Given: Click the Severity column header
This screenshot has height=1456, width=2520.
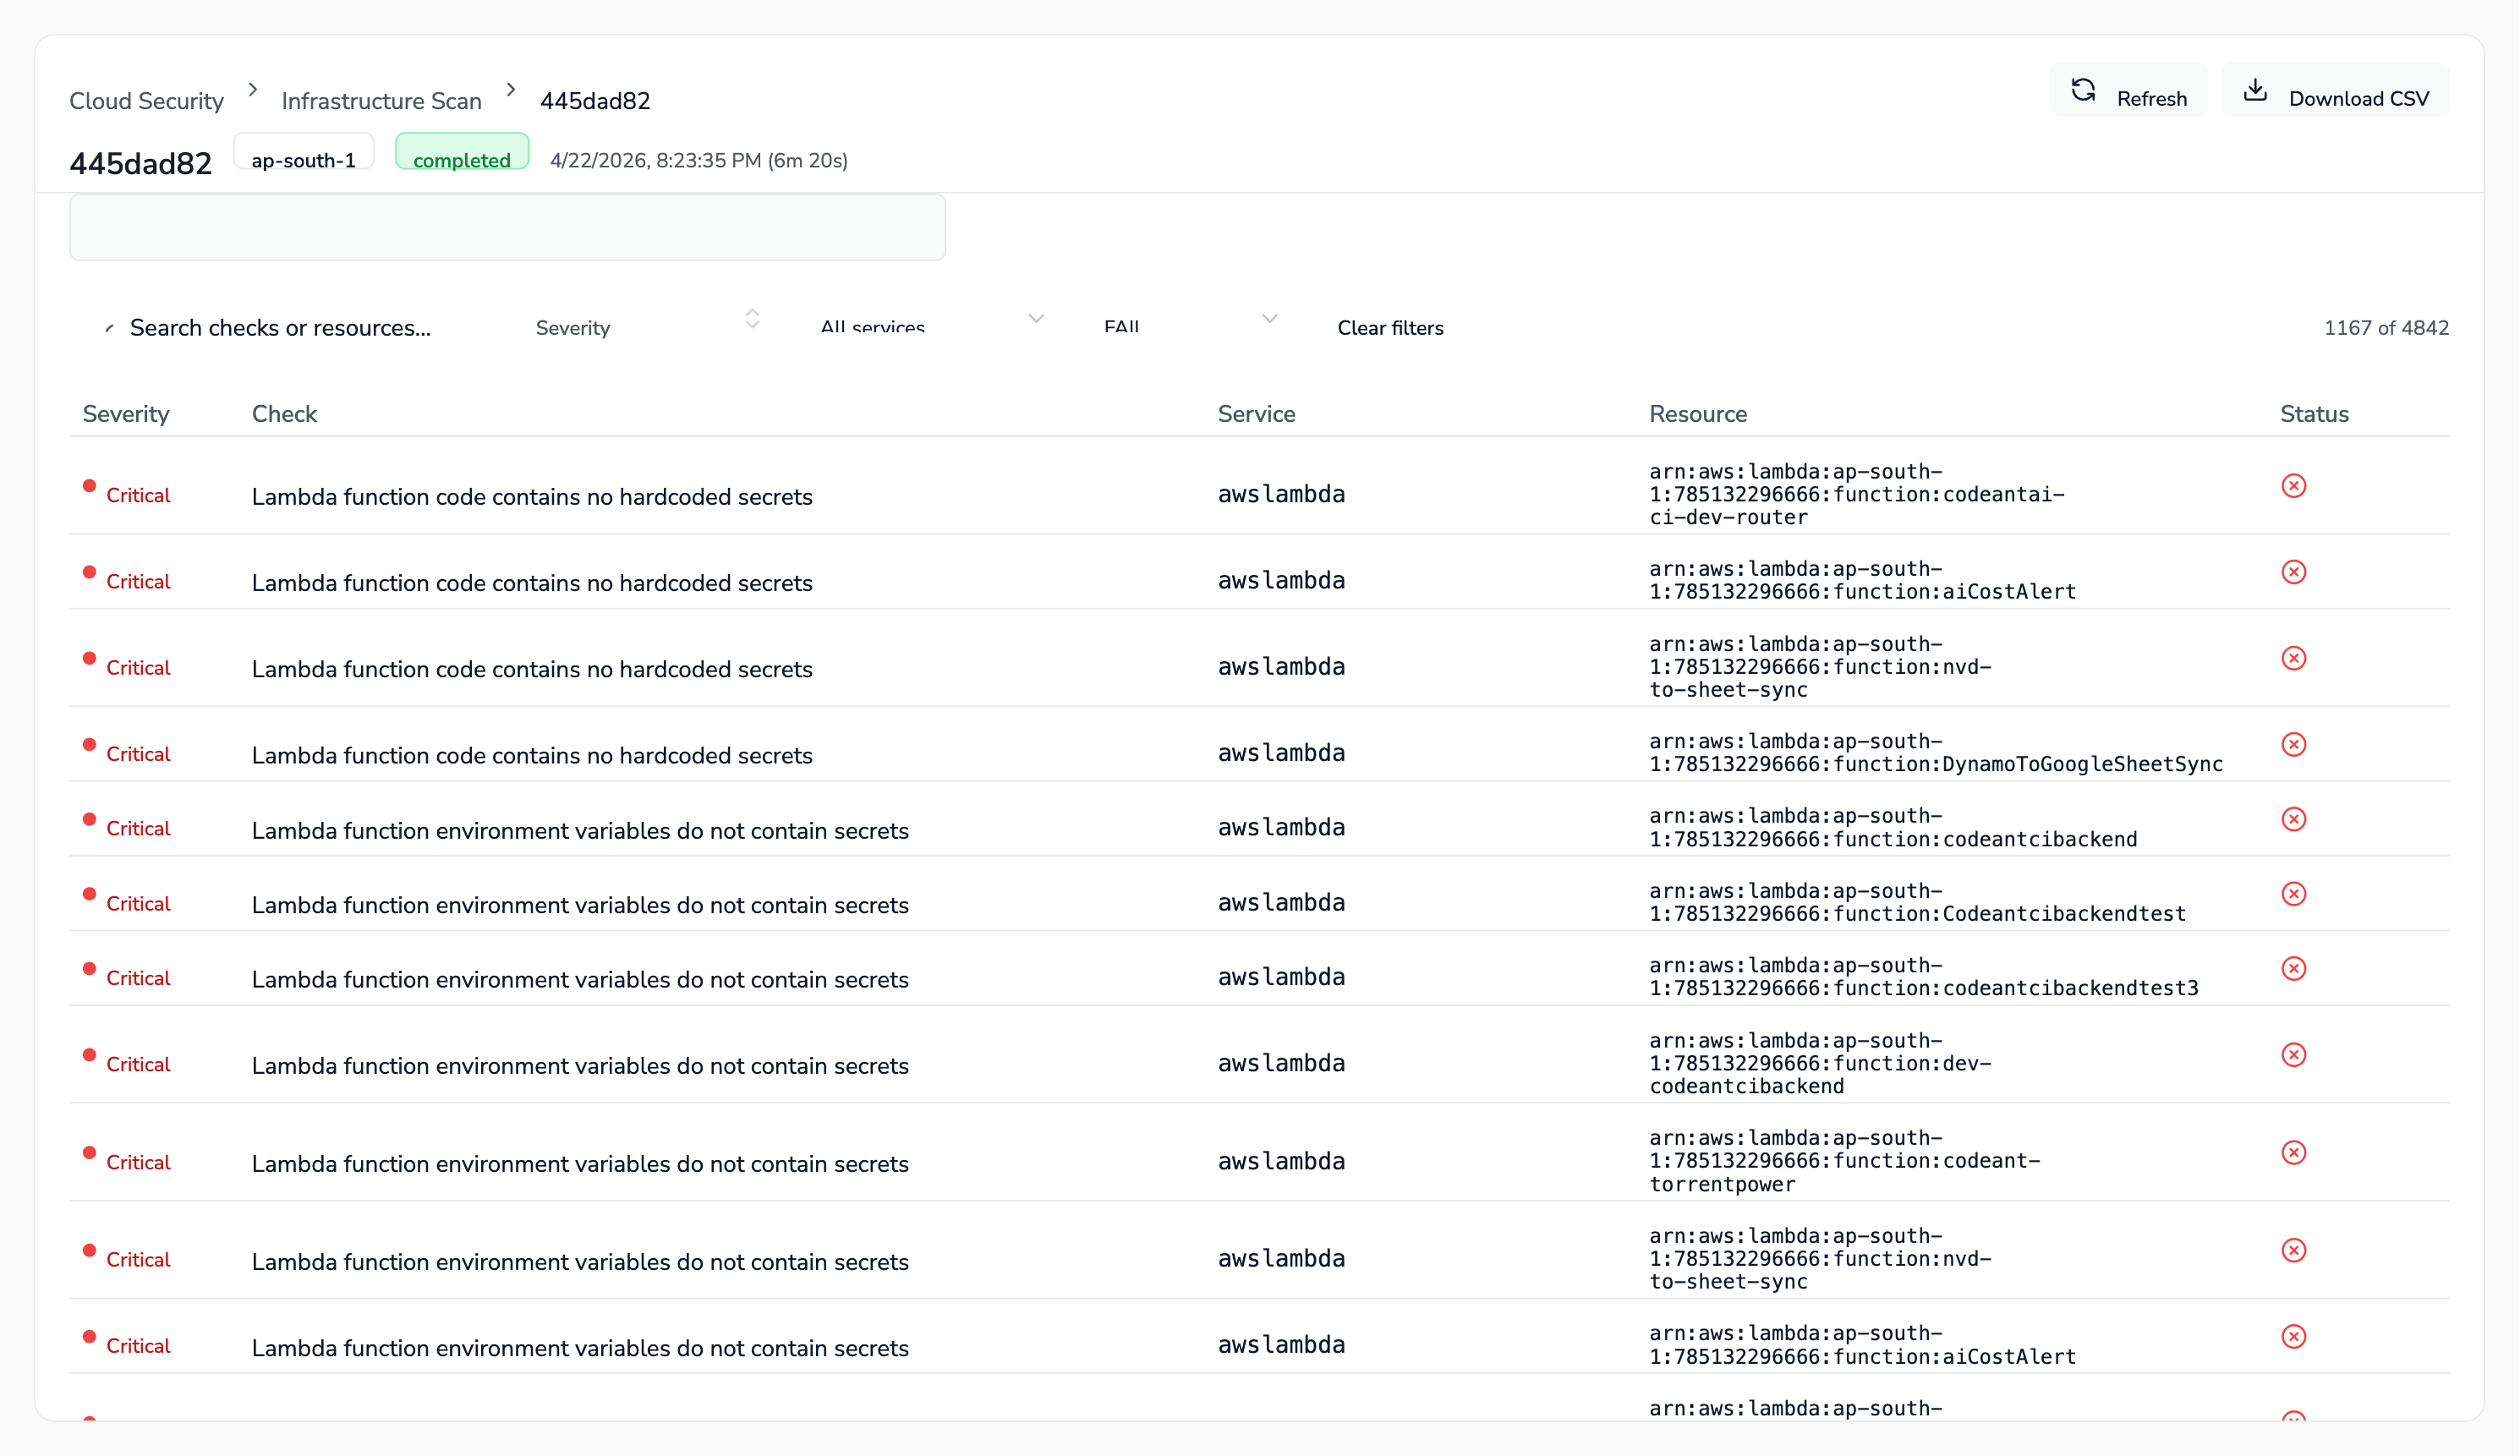Looking at the screenshot, I should (x=126, y=414).
